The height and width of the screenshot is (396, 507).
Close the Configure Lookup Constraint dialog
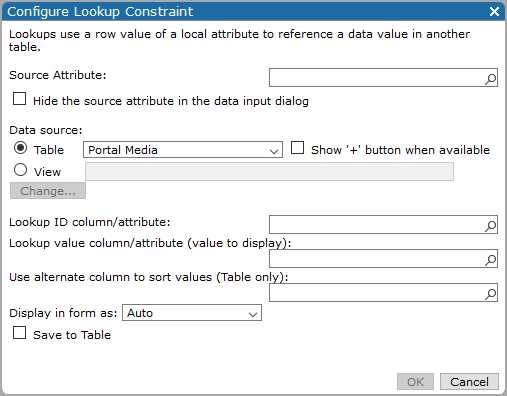click(x=494, y=12)
